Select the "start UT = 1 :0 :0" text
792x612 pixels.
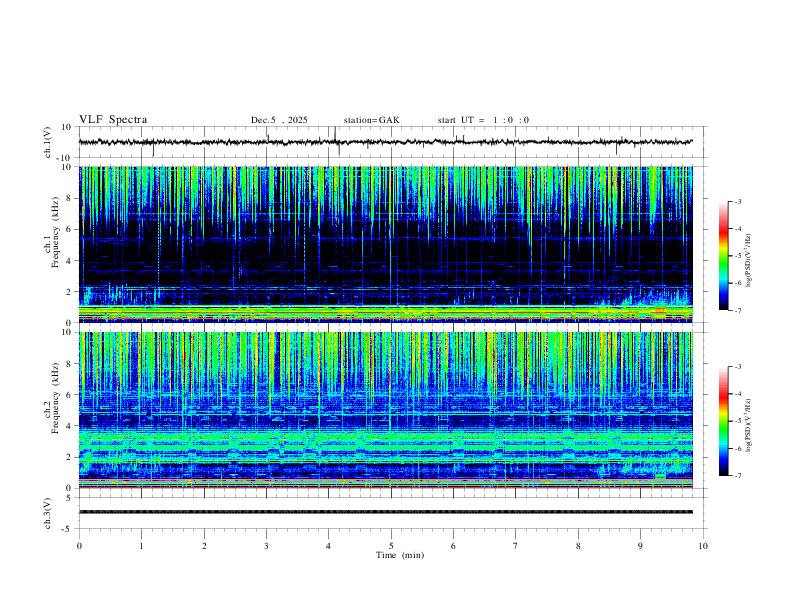point(483,120)
